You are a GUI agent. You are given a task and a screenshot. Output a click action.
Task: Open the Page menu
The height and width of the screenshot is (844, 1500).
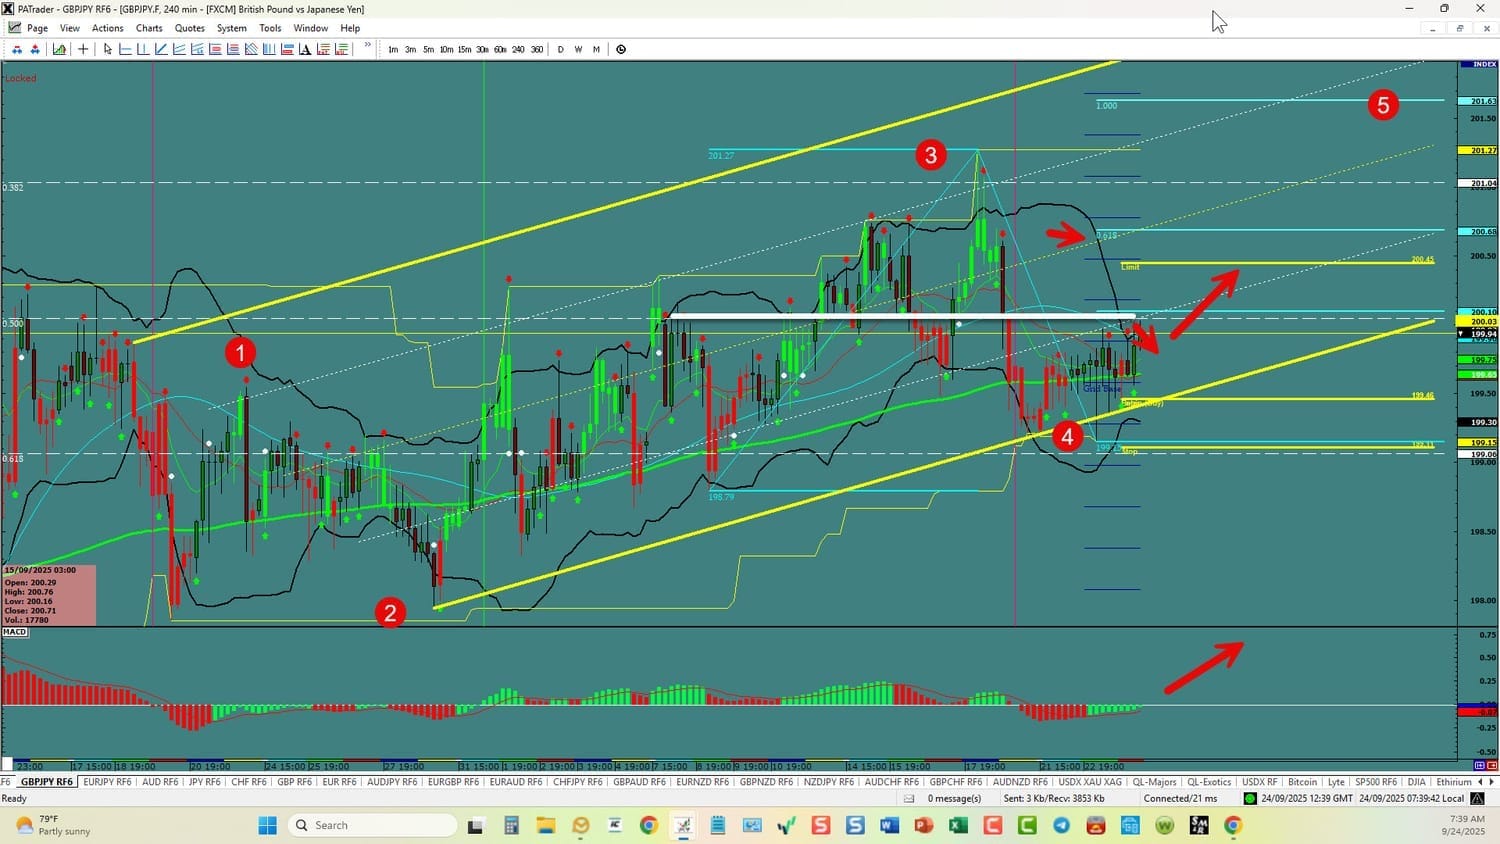pyautogui.click(x=37, y=28)
